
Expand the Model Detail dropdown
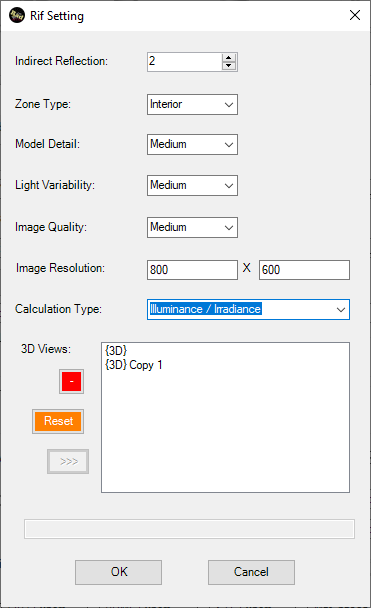[192, 144]
